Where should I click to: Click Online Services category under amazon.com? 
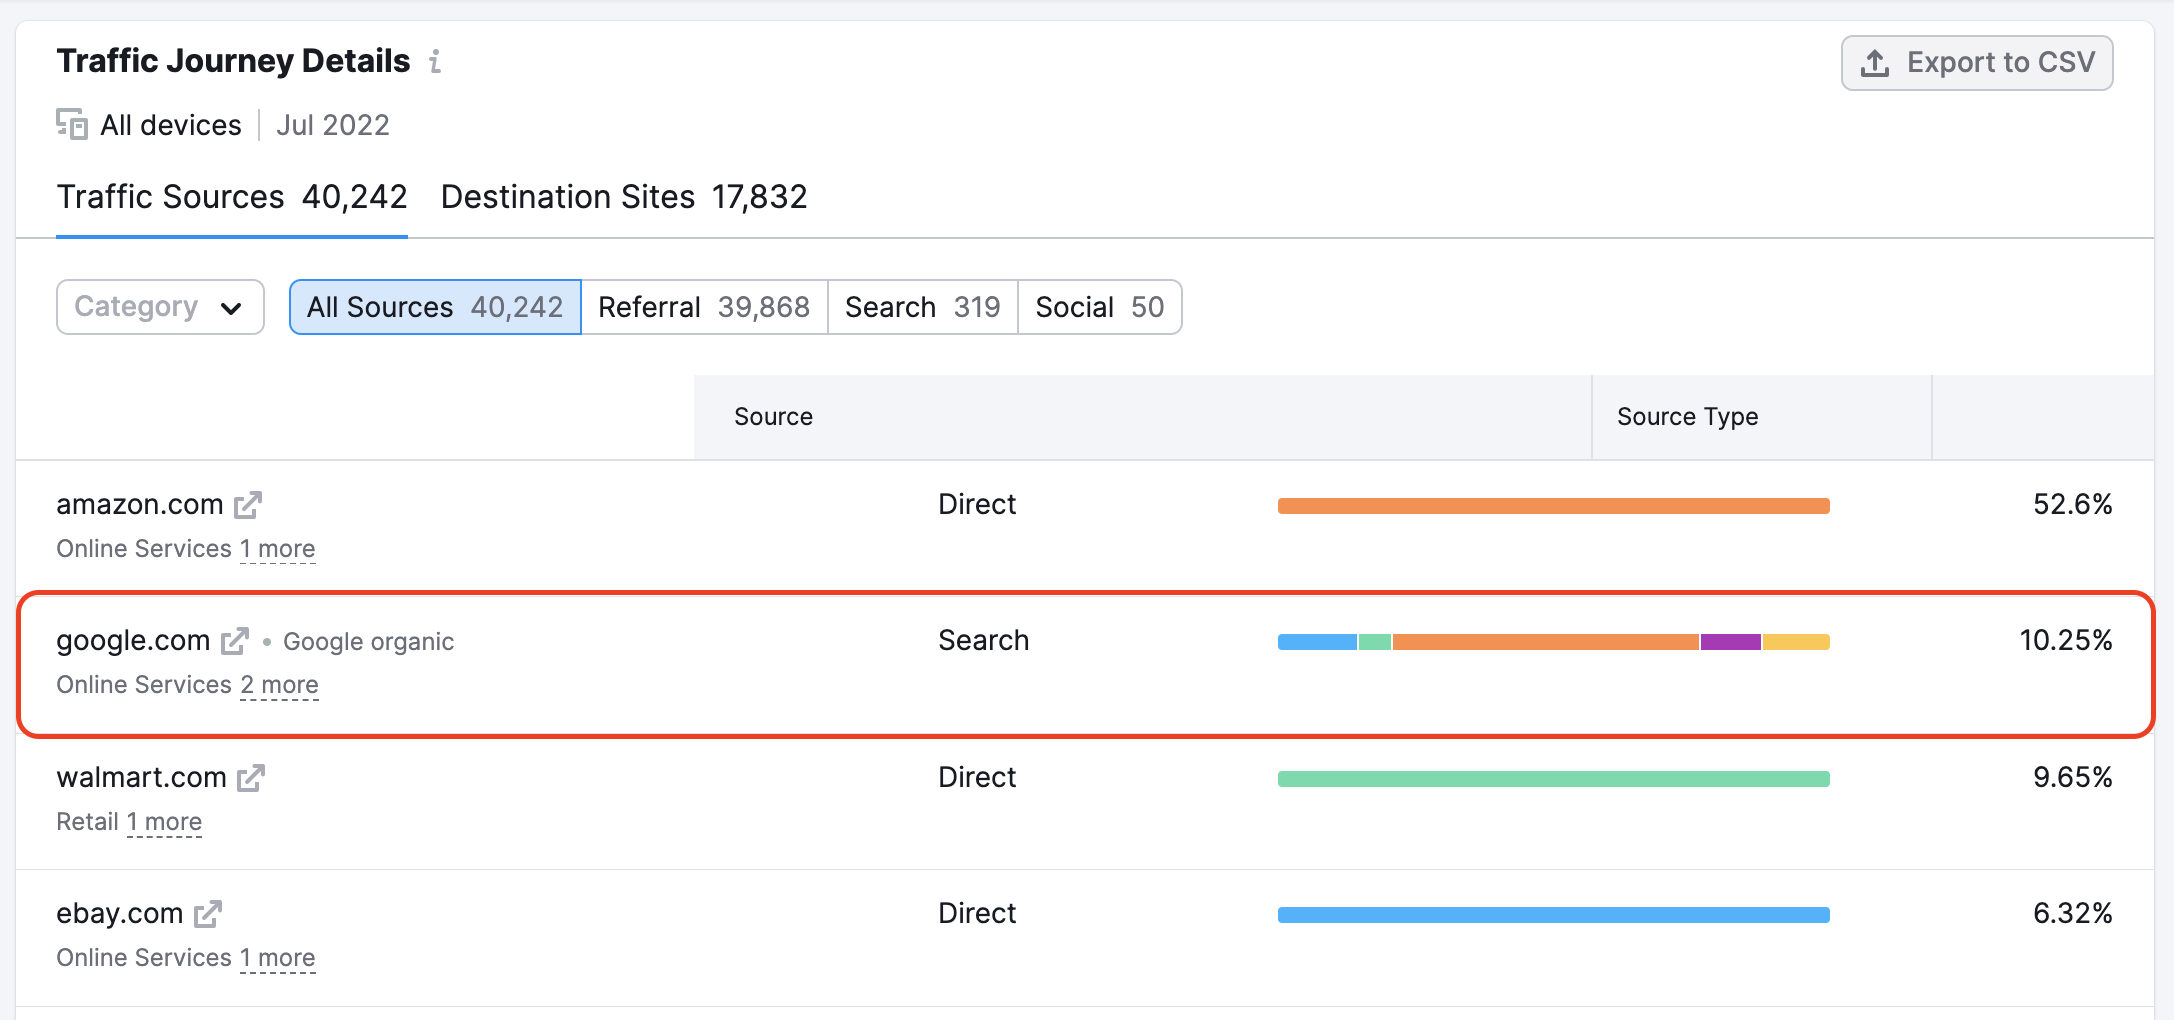(144, 549)
